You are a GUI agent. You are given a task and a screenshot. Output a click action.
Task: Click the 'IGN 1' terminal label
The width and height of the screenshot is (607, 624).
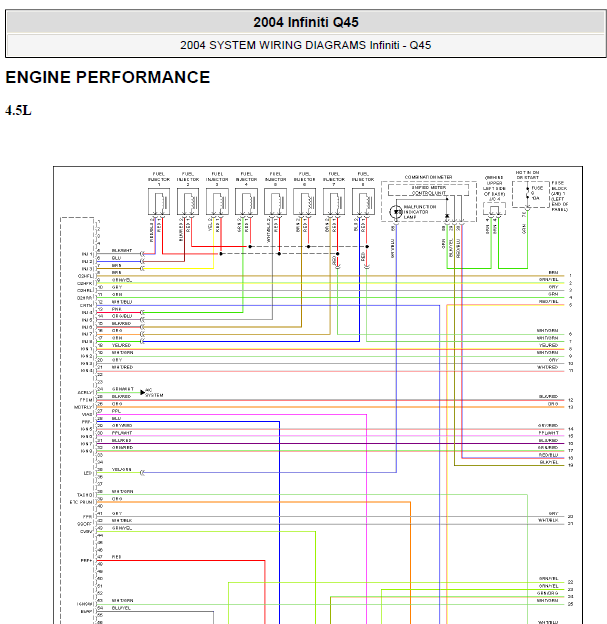(87, 349)
